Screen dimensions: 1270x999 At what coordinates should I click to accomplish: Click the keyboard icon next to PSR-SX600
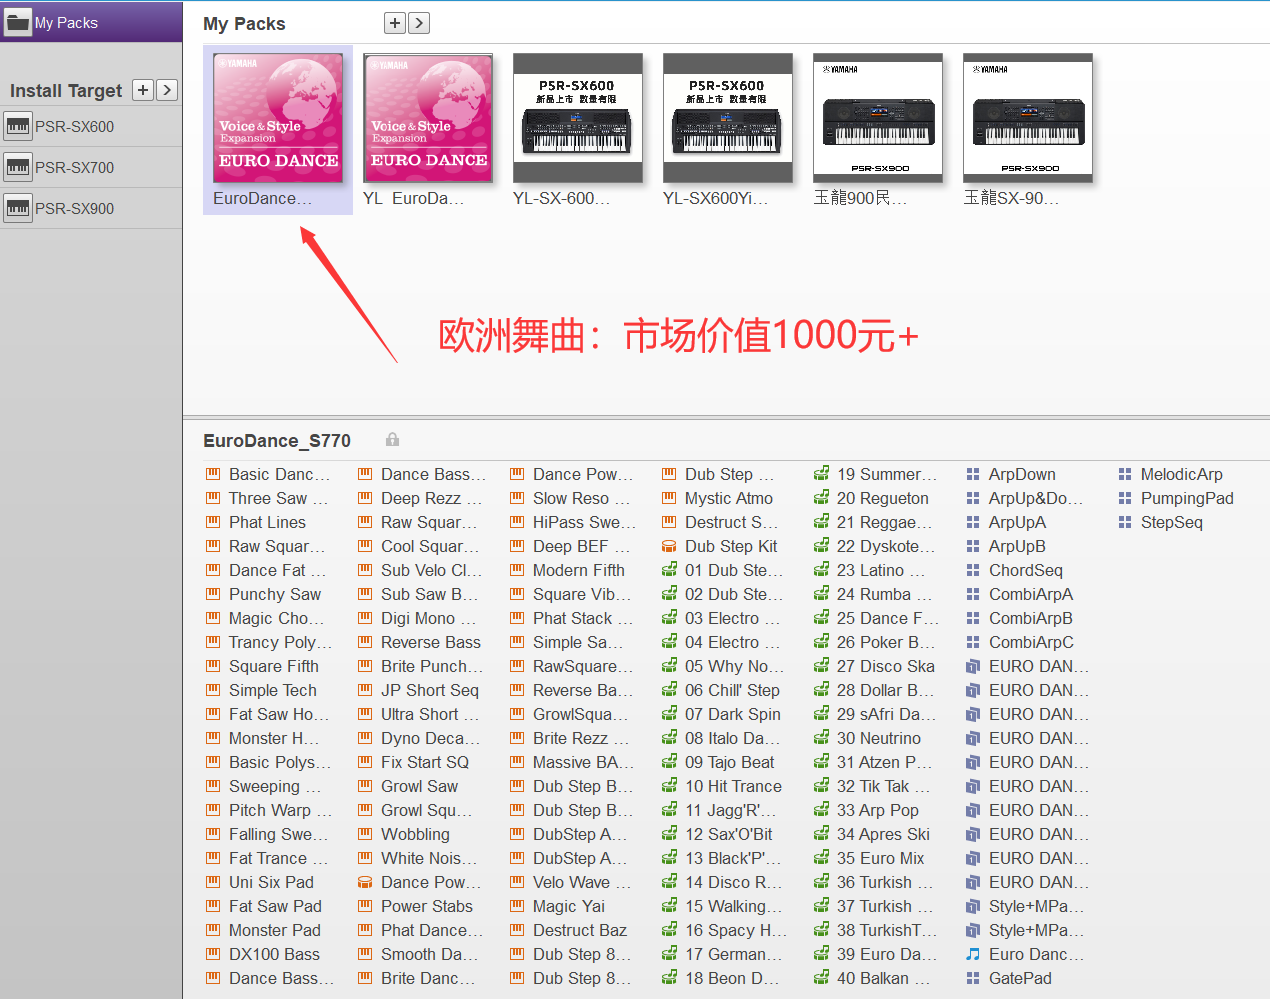coord(18,127)
